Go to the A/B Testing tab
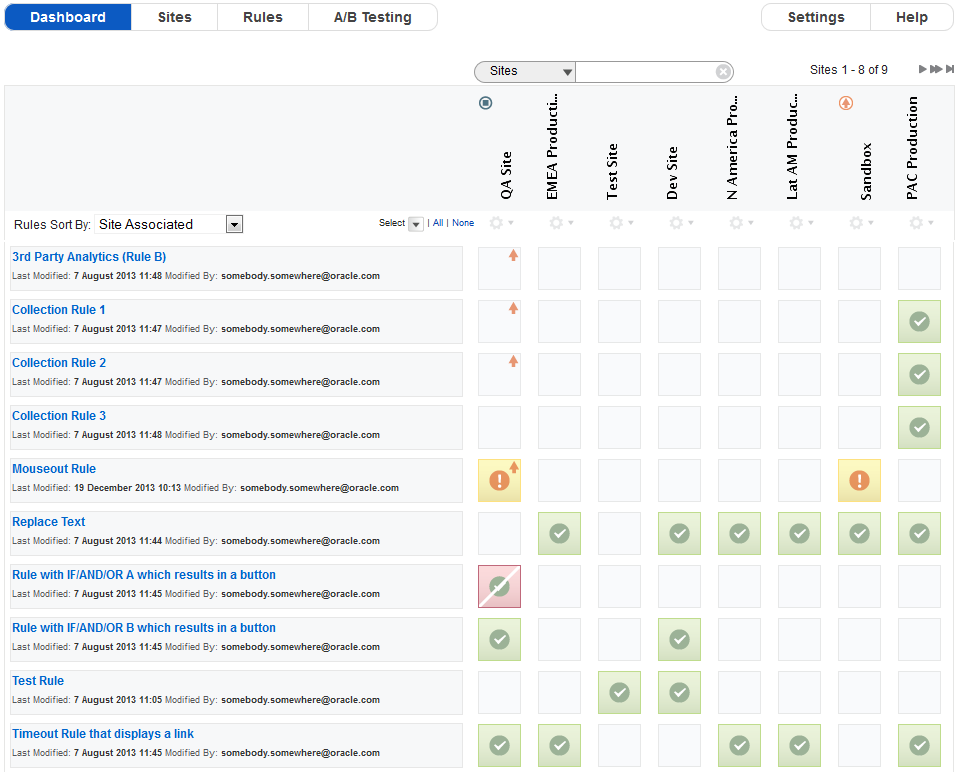This screenshot has height=772, width=957. (372, 17)
